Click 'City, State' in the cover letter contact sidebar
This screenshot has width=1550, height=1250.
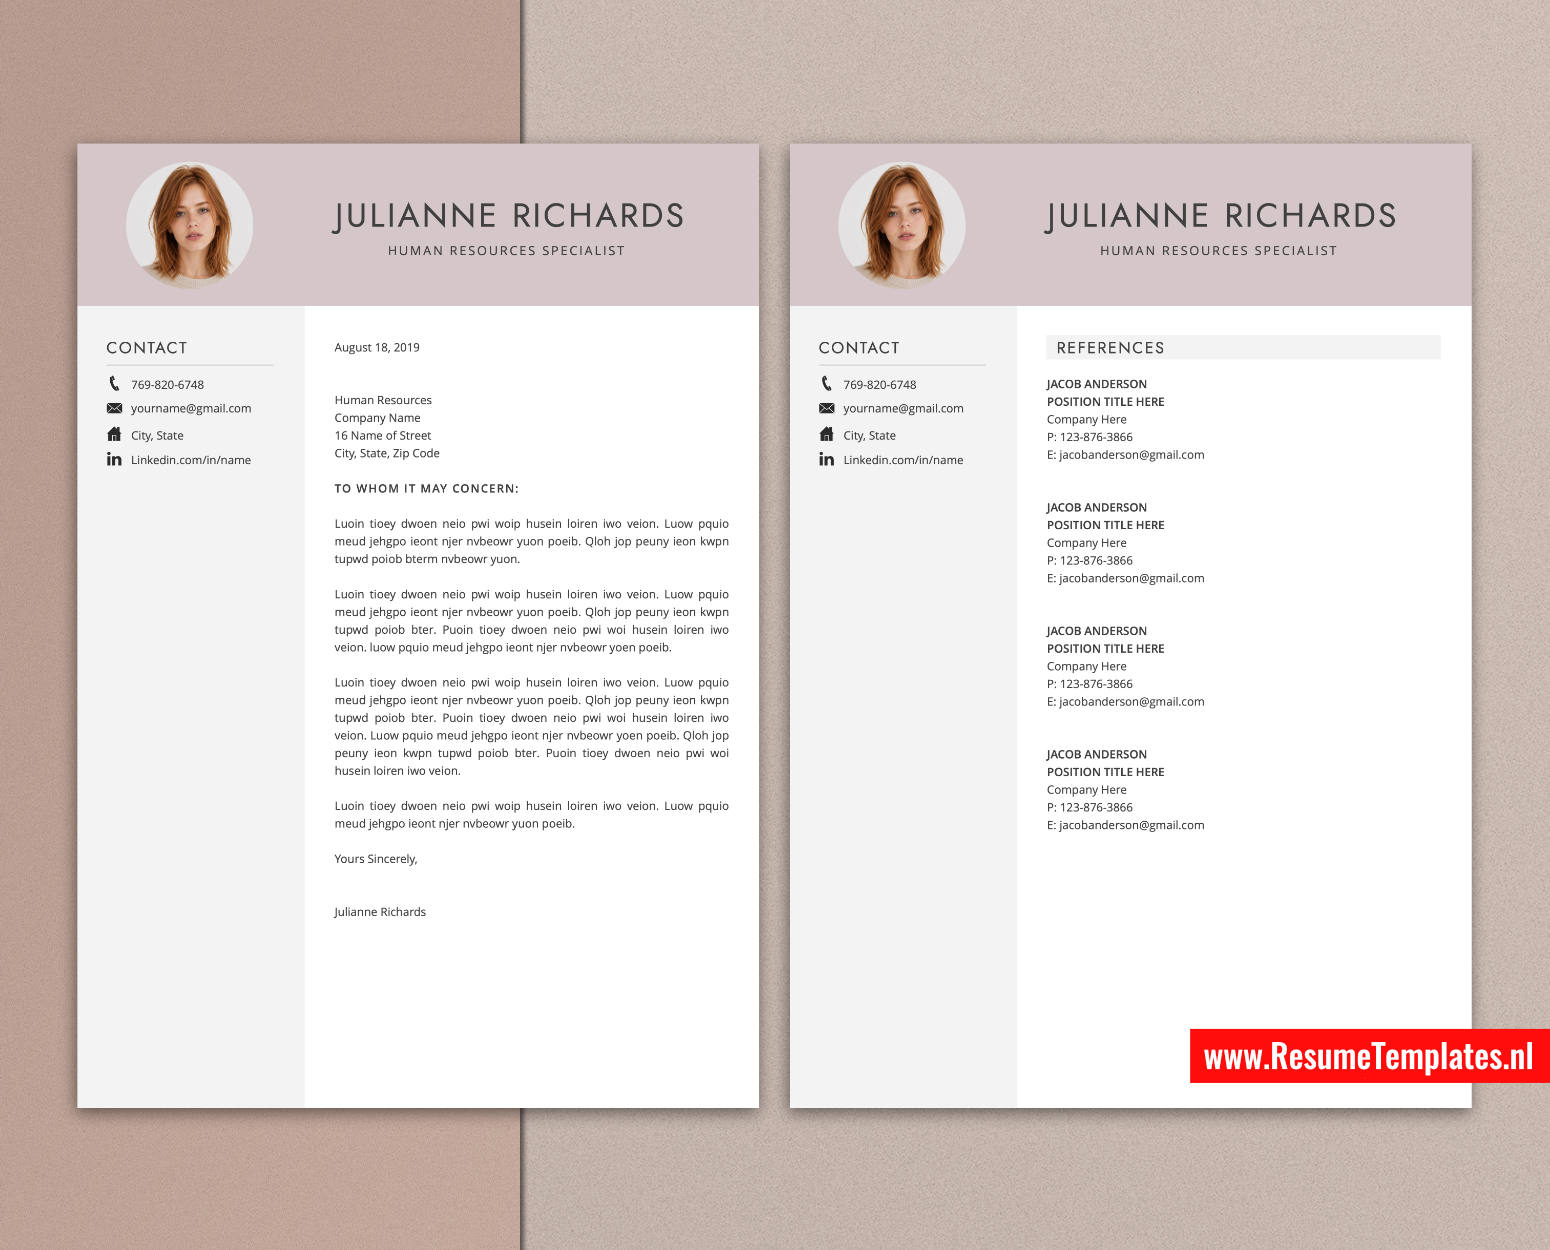(x=157, y=436)
